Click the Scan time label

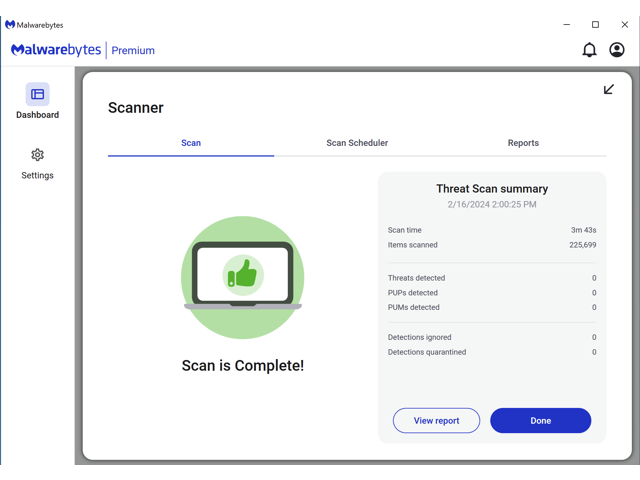[404, 230]
